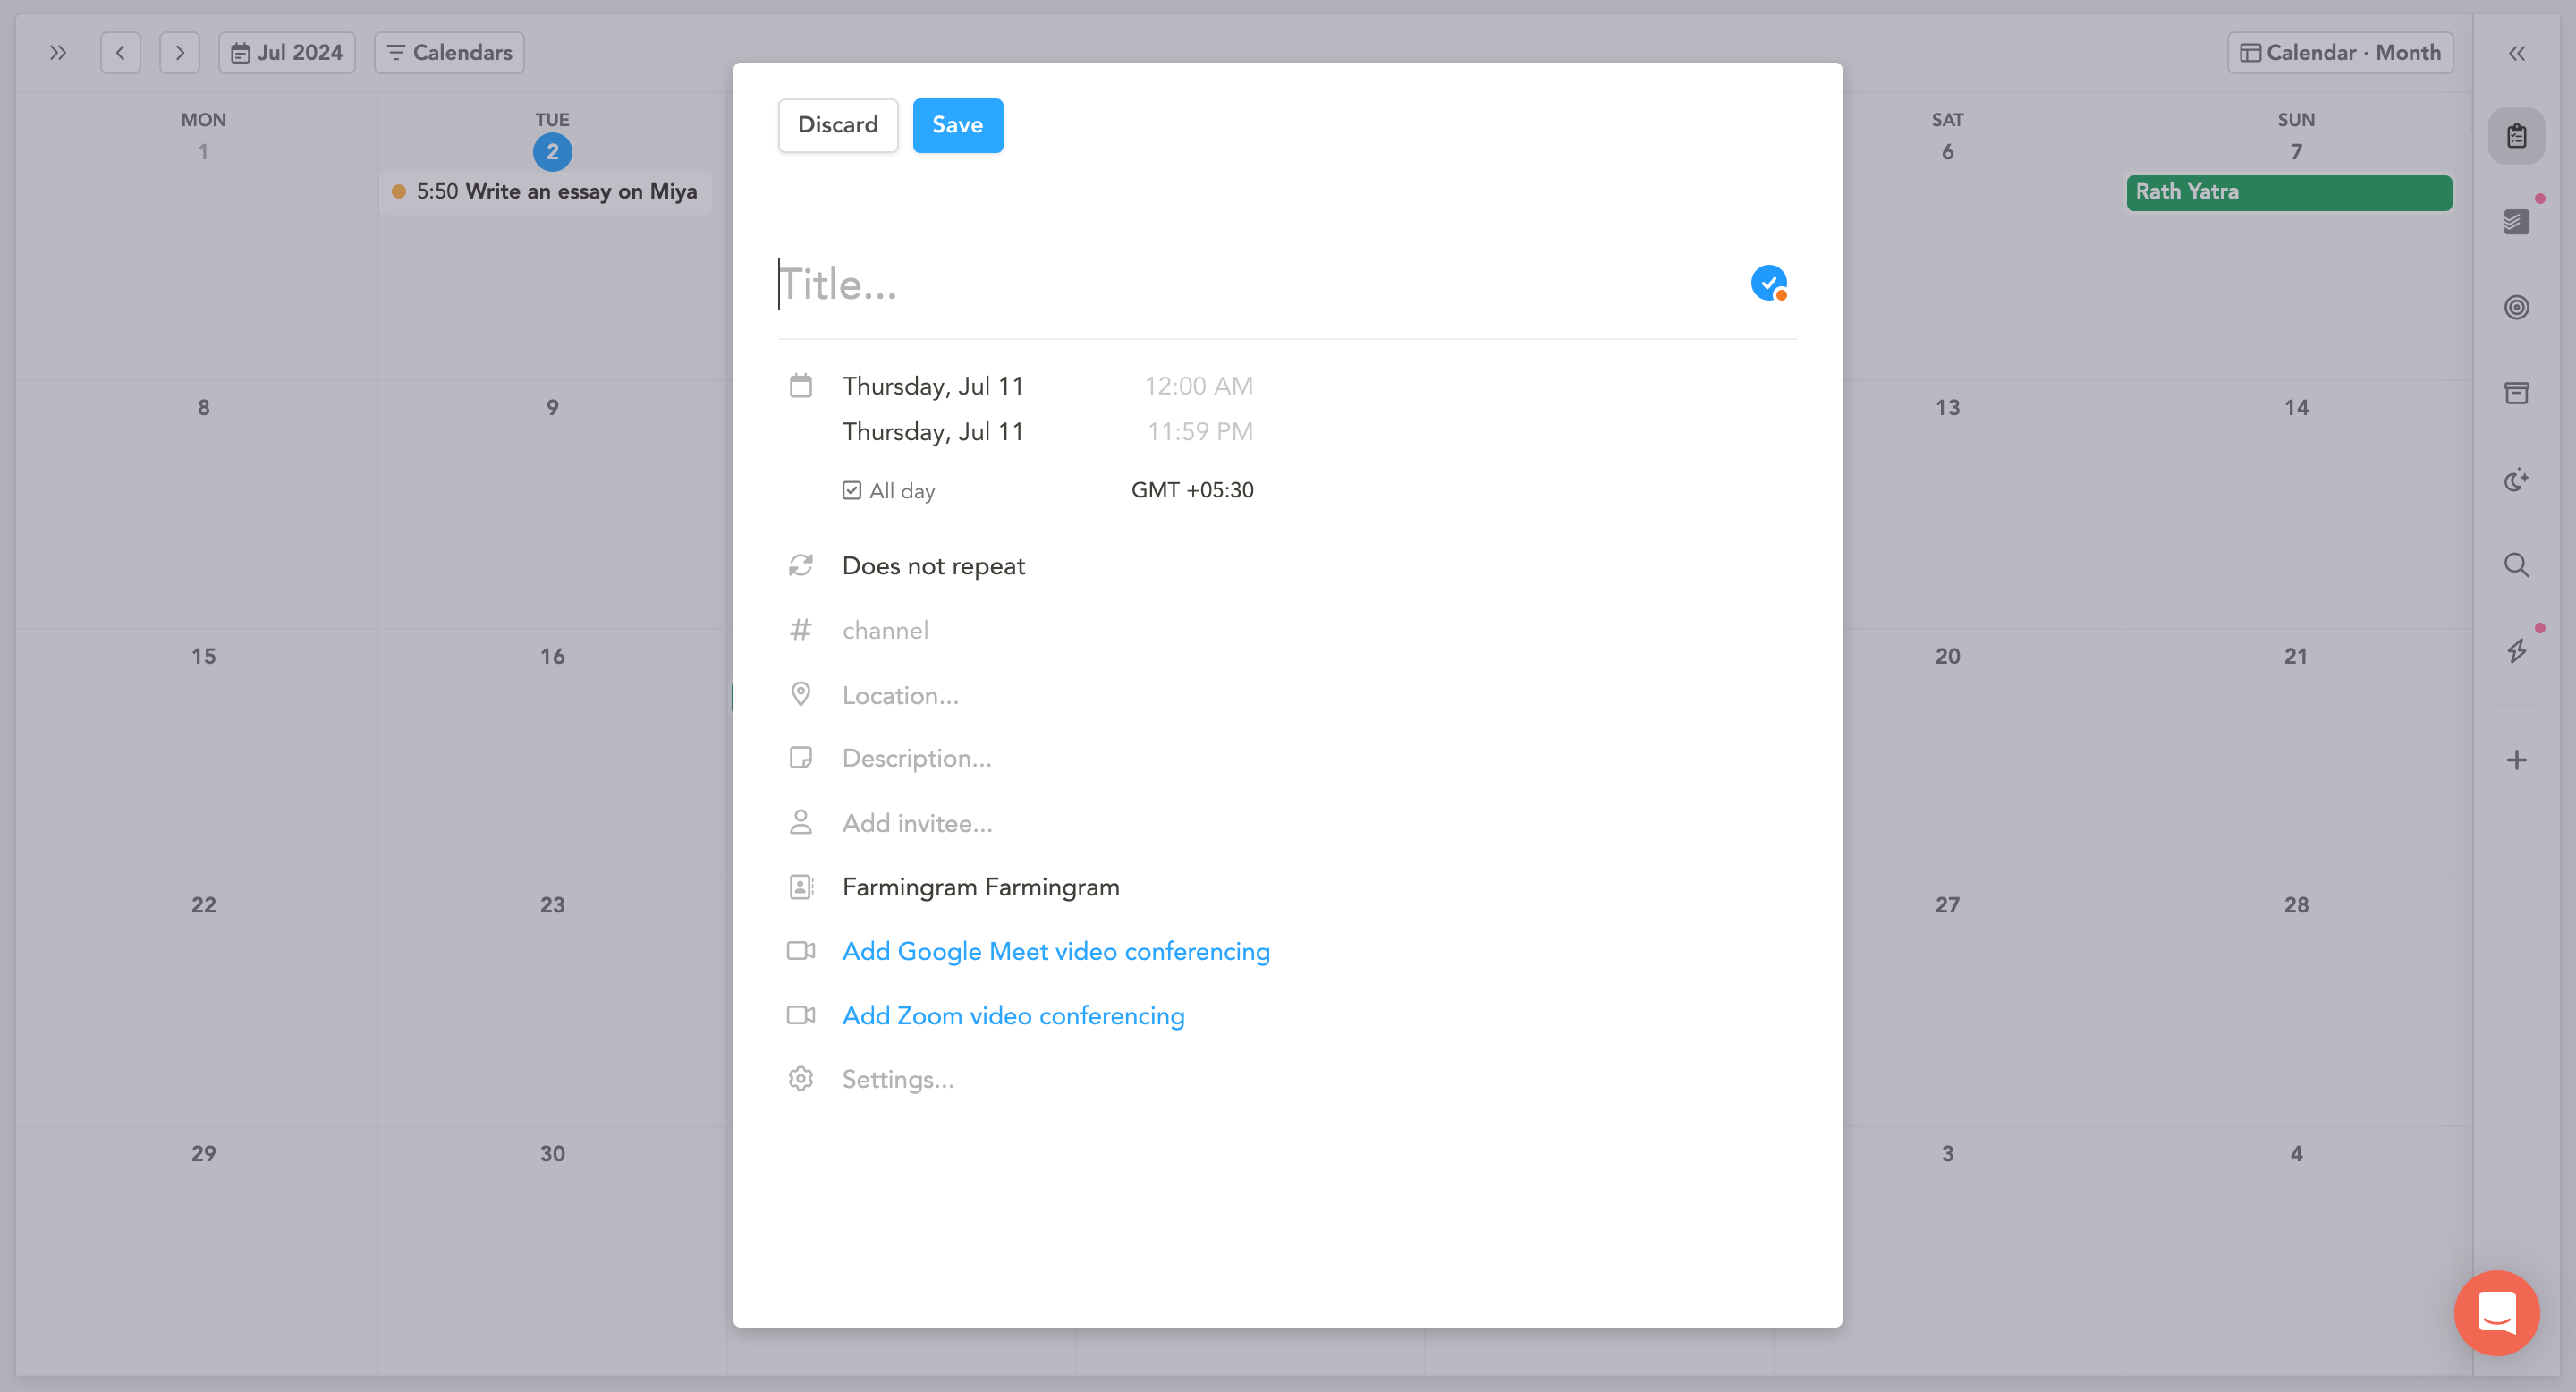Add Zoom video conferencing
Image resolution: width=2576 pixels, height=1392 pixels.
tap(1013, 1015)
